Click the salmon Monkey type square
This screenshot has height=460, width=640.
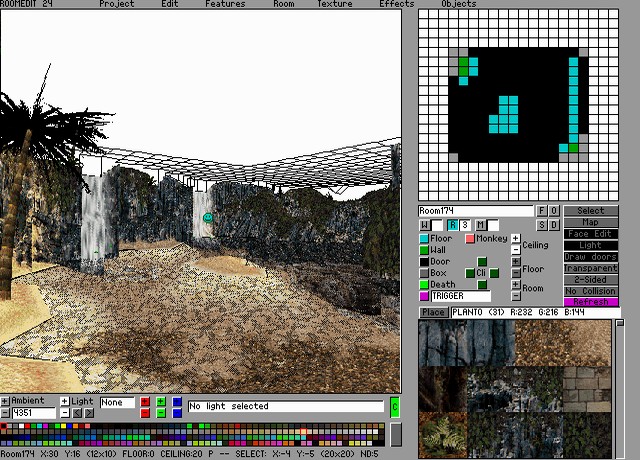coord(470,239)
